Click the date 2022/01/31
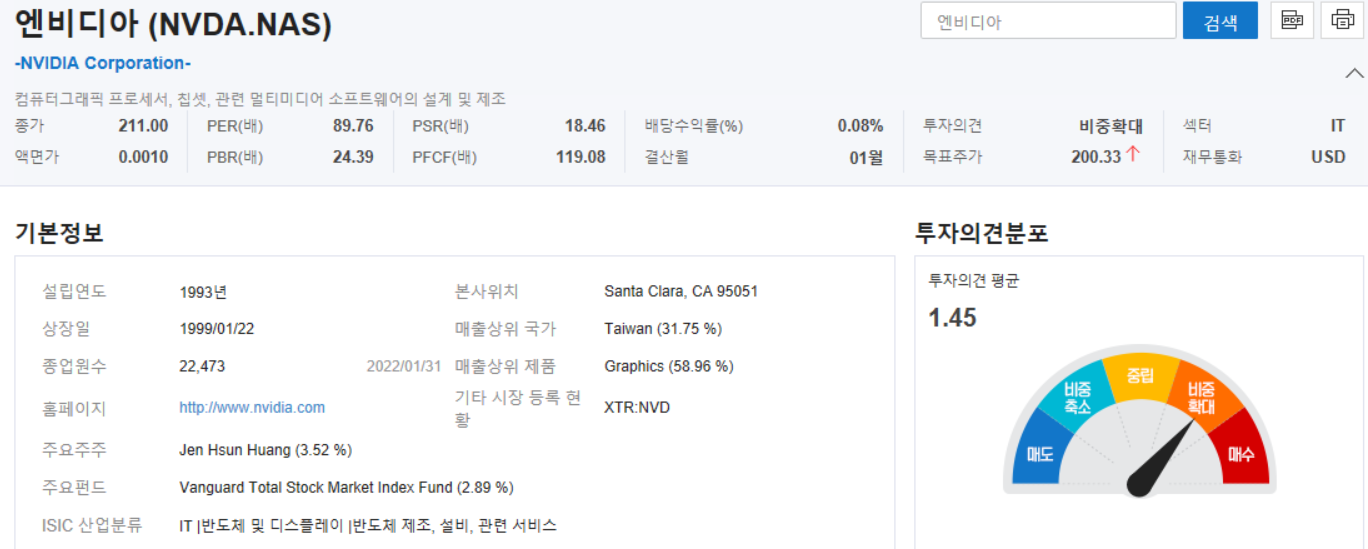This screenshot has height=549, width=1368. (x=404, y=366)
